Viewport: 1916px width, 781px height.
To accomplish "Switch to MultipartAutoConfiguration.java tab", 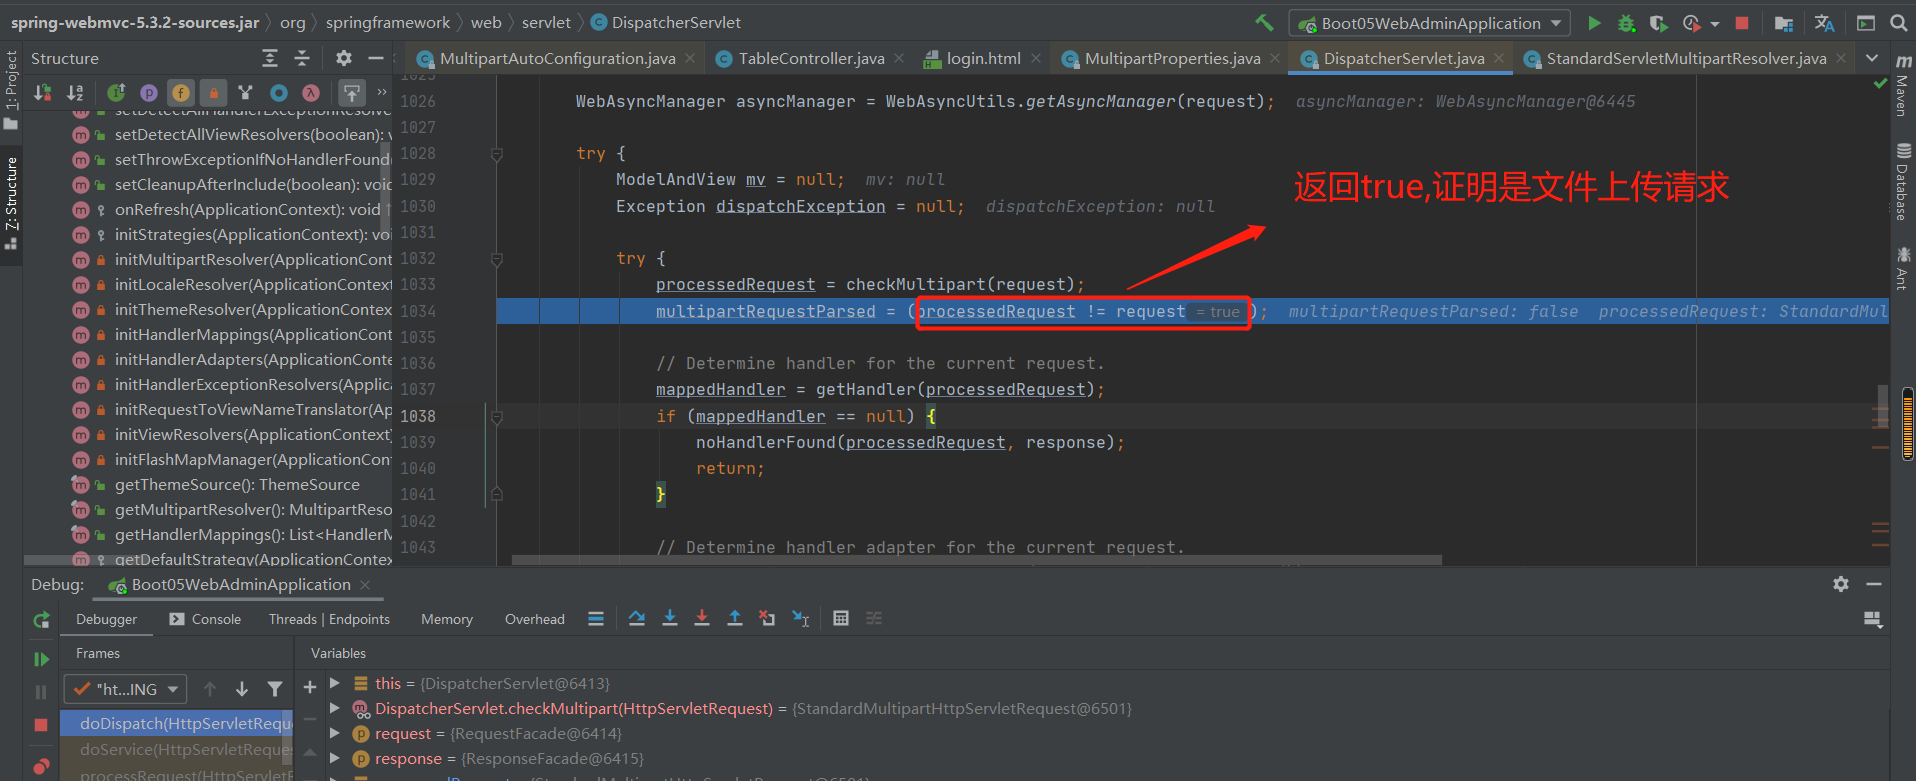I will pyautogui.click(x=557, y=59).
